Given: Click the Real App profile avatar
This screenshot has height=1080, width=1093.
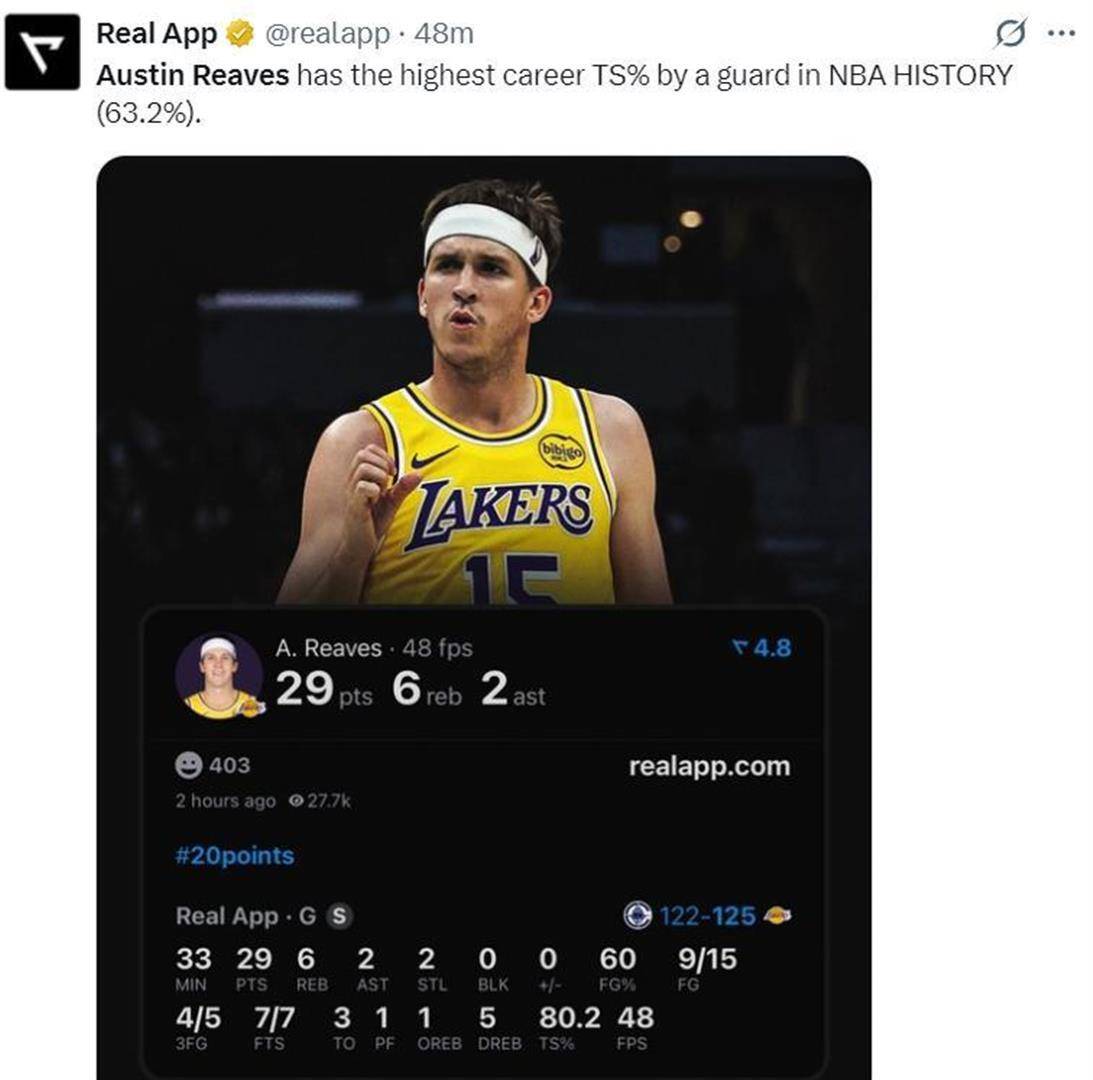Looking at the screenshot, I should (42, 52).
